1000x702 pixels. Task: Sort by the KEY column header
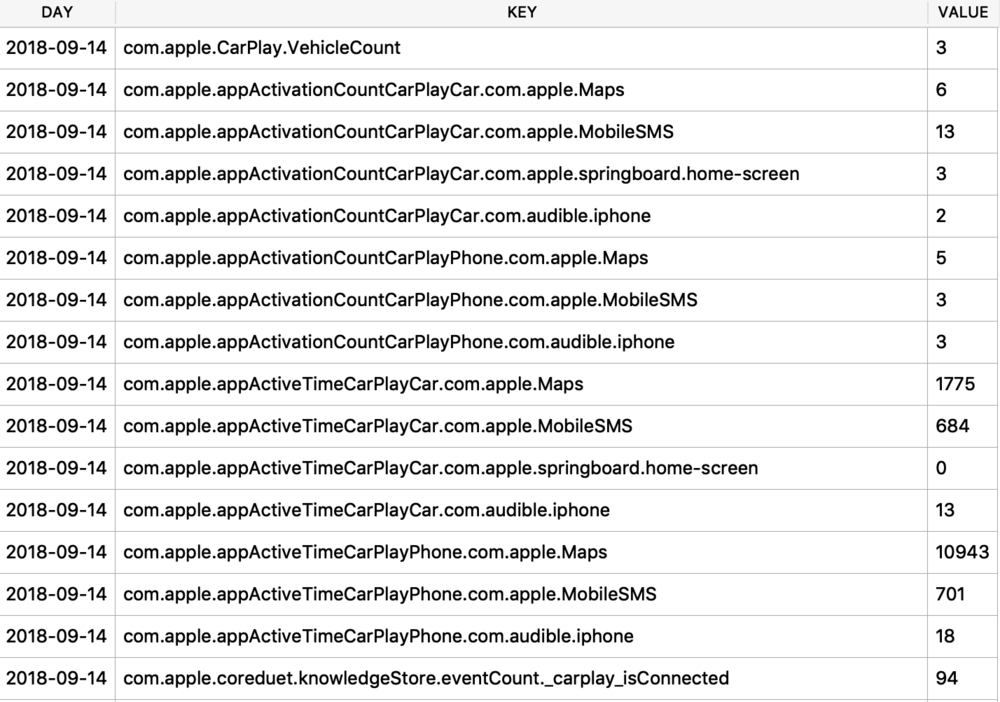click(521, 12)
